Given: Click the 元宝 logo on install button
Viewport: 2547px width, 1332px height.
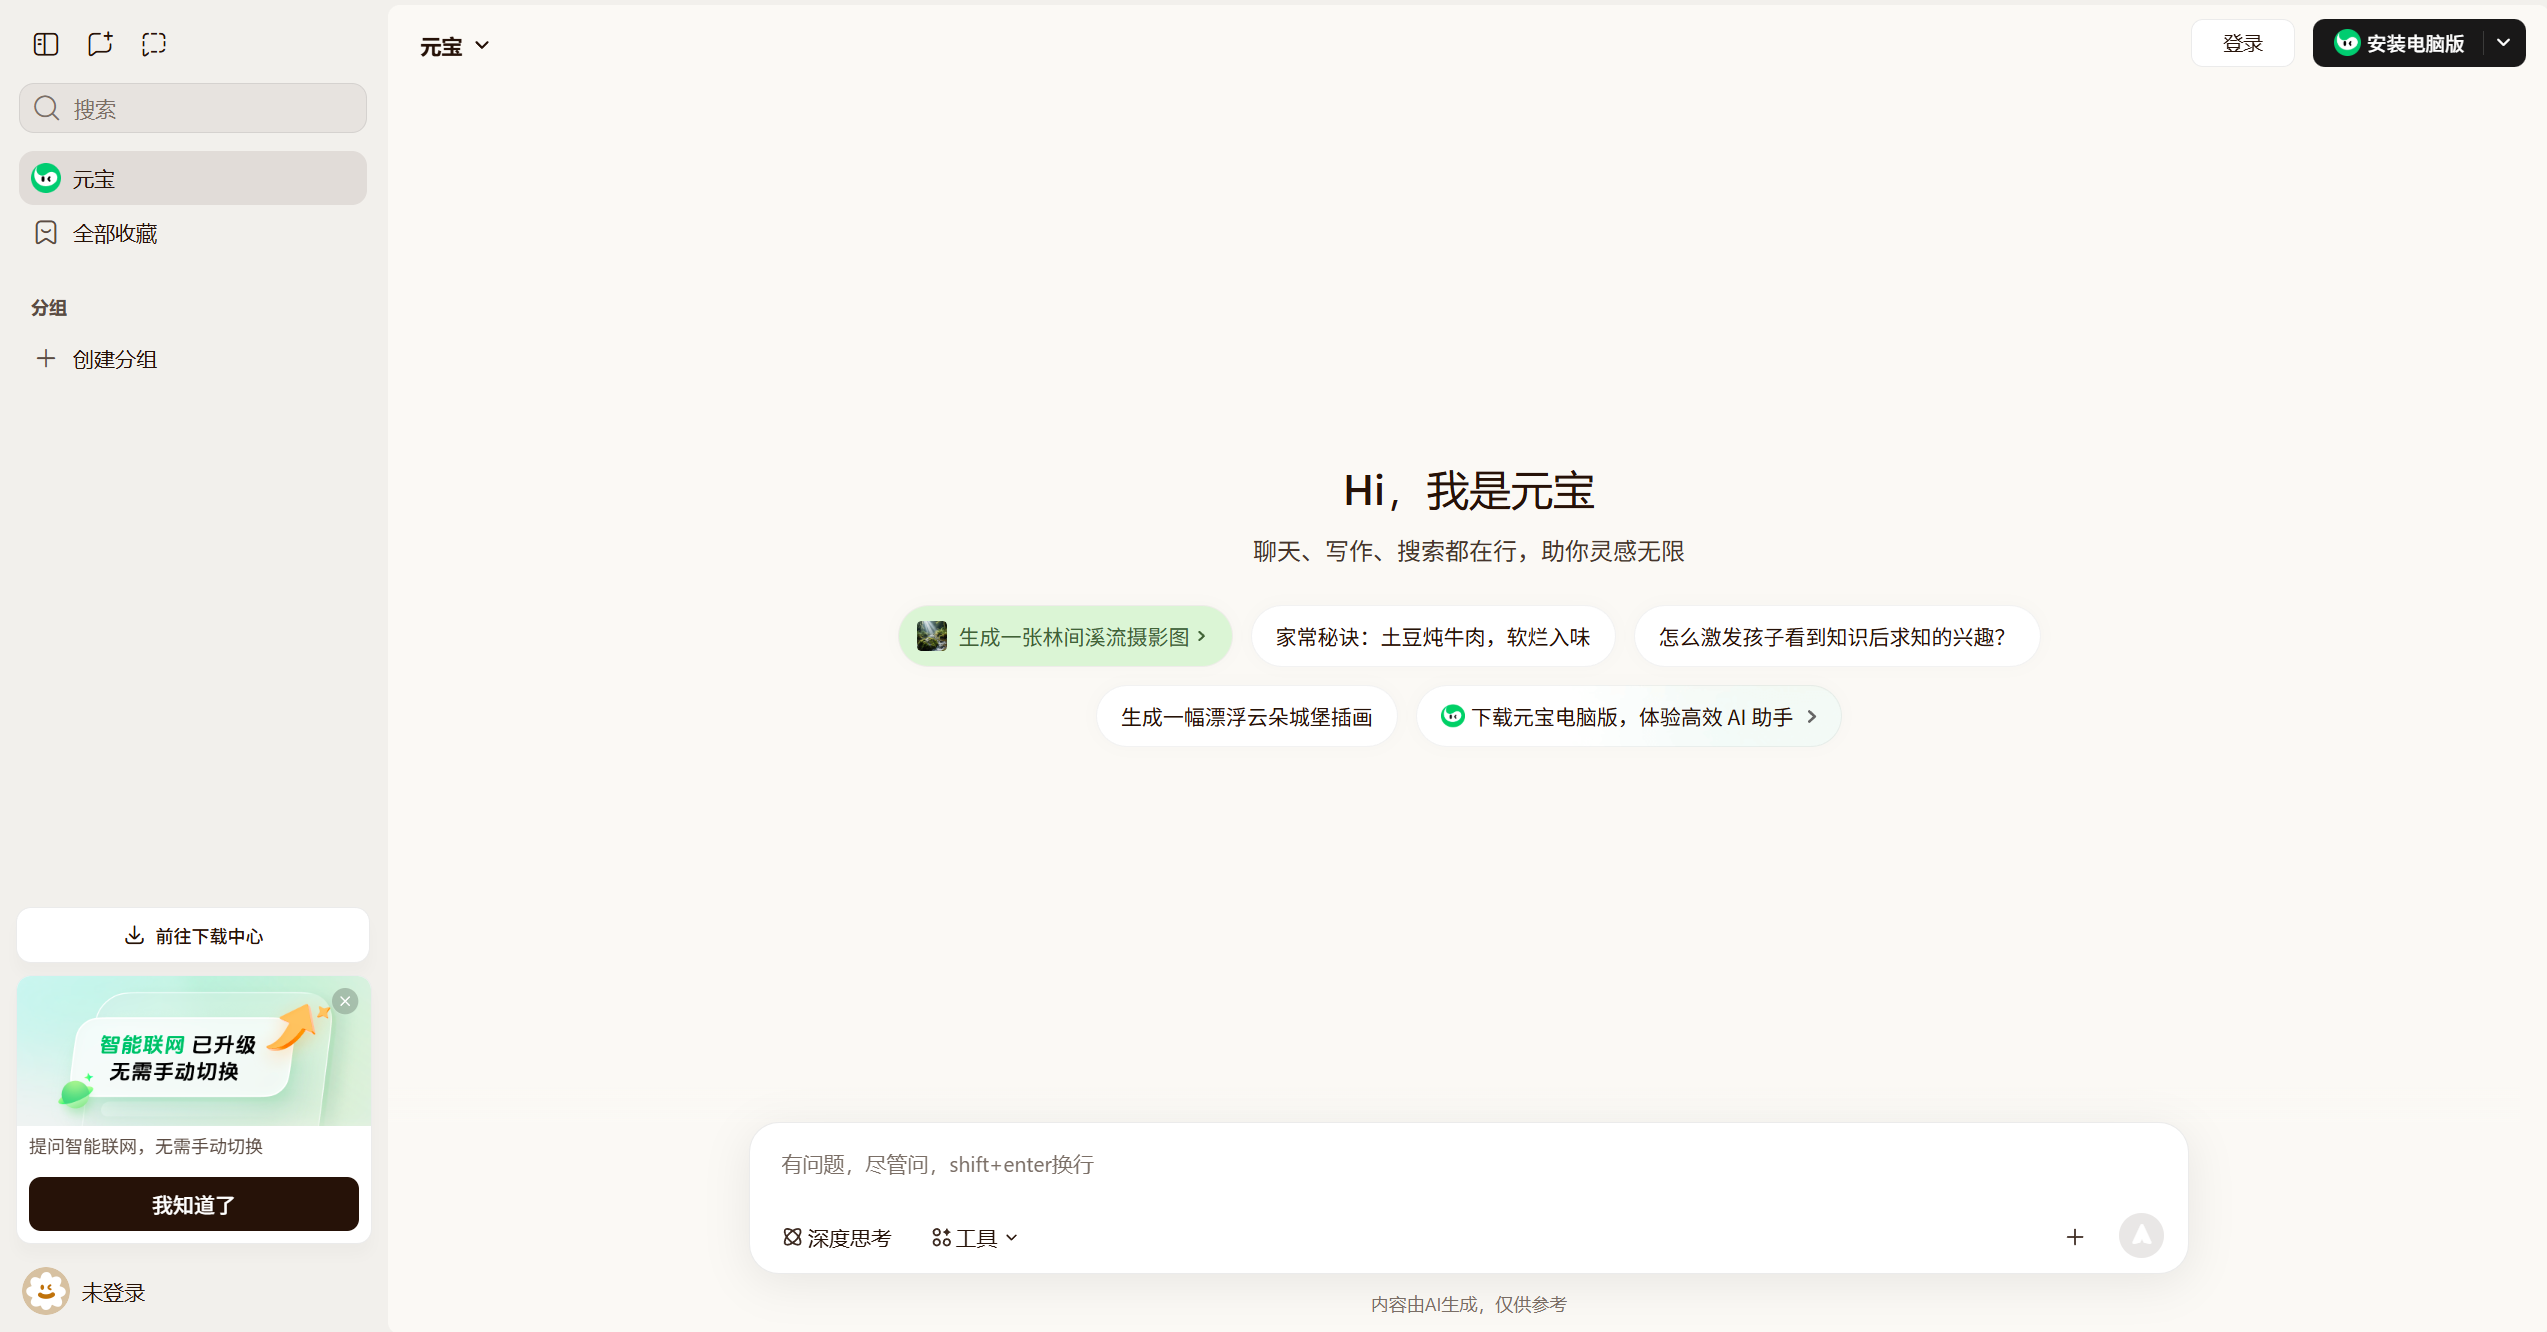Looking at the screenshot, I should (2347, 42).
